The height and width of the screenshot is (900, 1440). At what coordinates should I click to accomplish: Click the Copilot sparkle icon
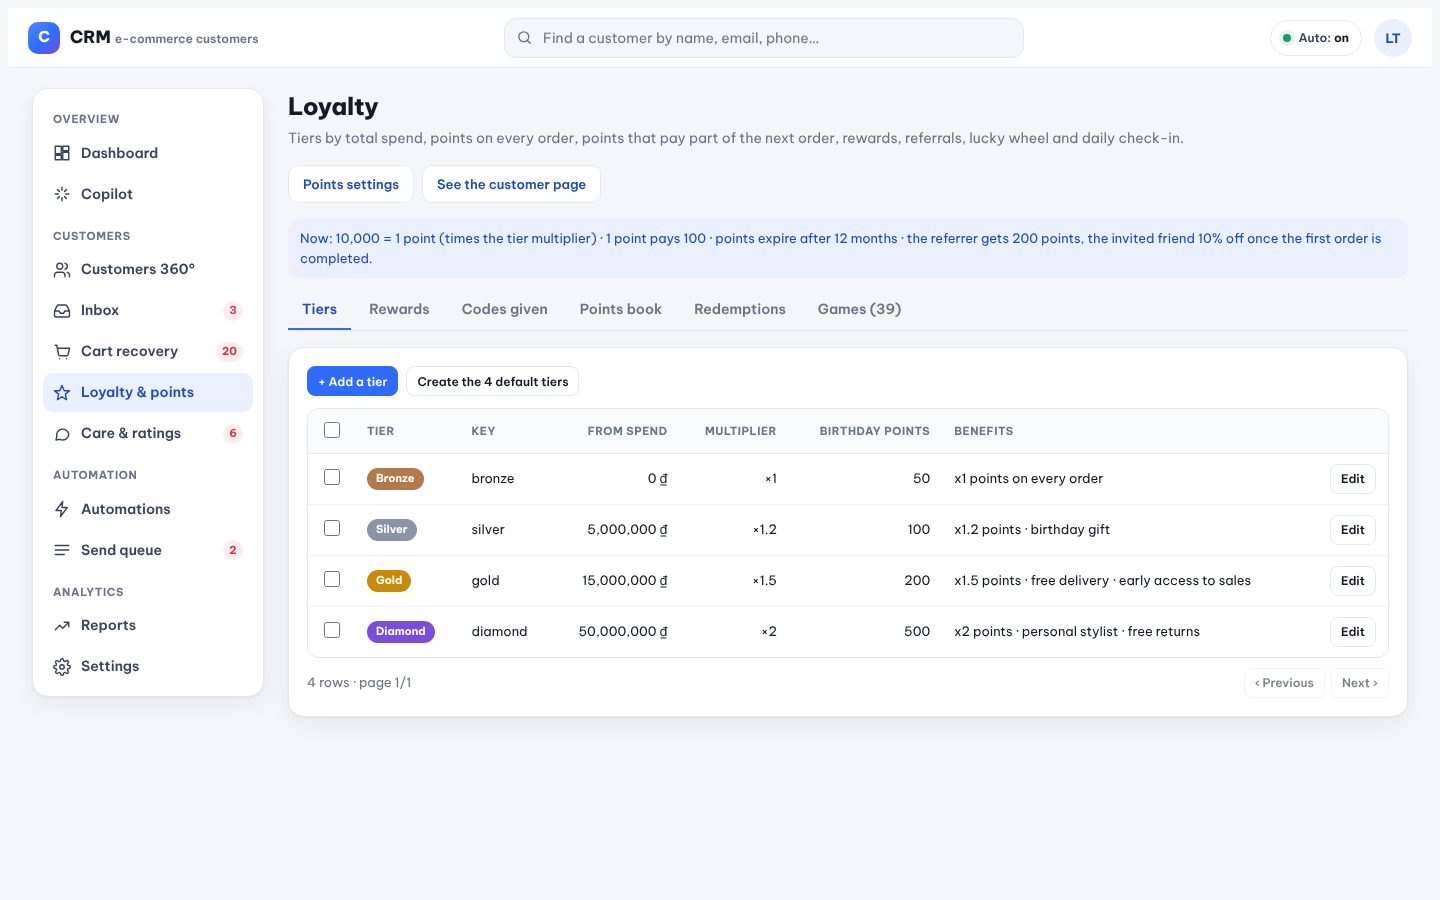pos(62,194)
